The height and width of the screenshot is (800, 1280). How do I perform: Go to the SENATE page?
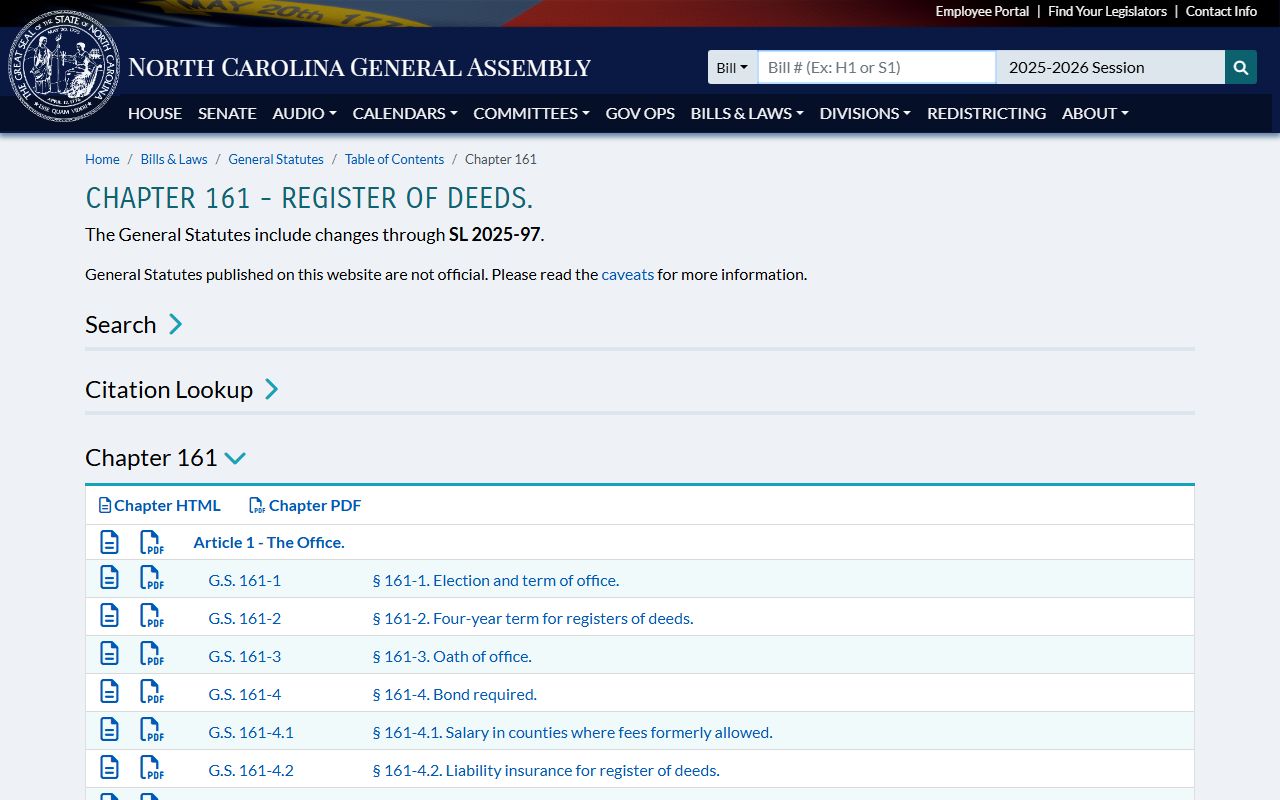click(227, 113)
